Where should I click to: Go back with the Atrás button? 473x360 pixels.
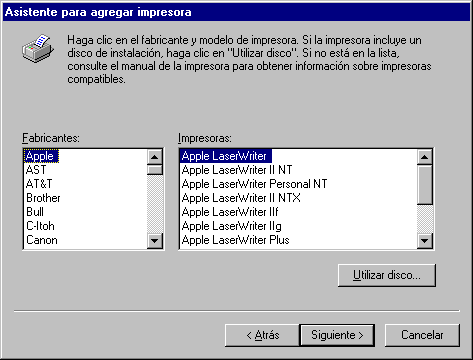(262, 335)
